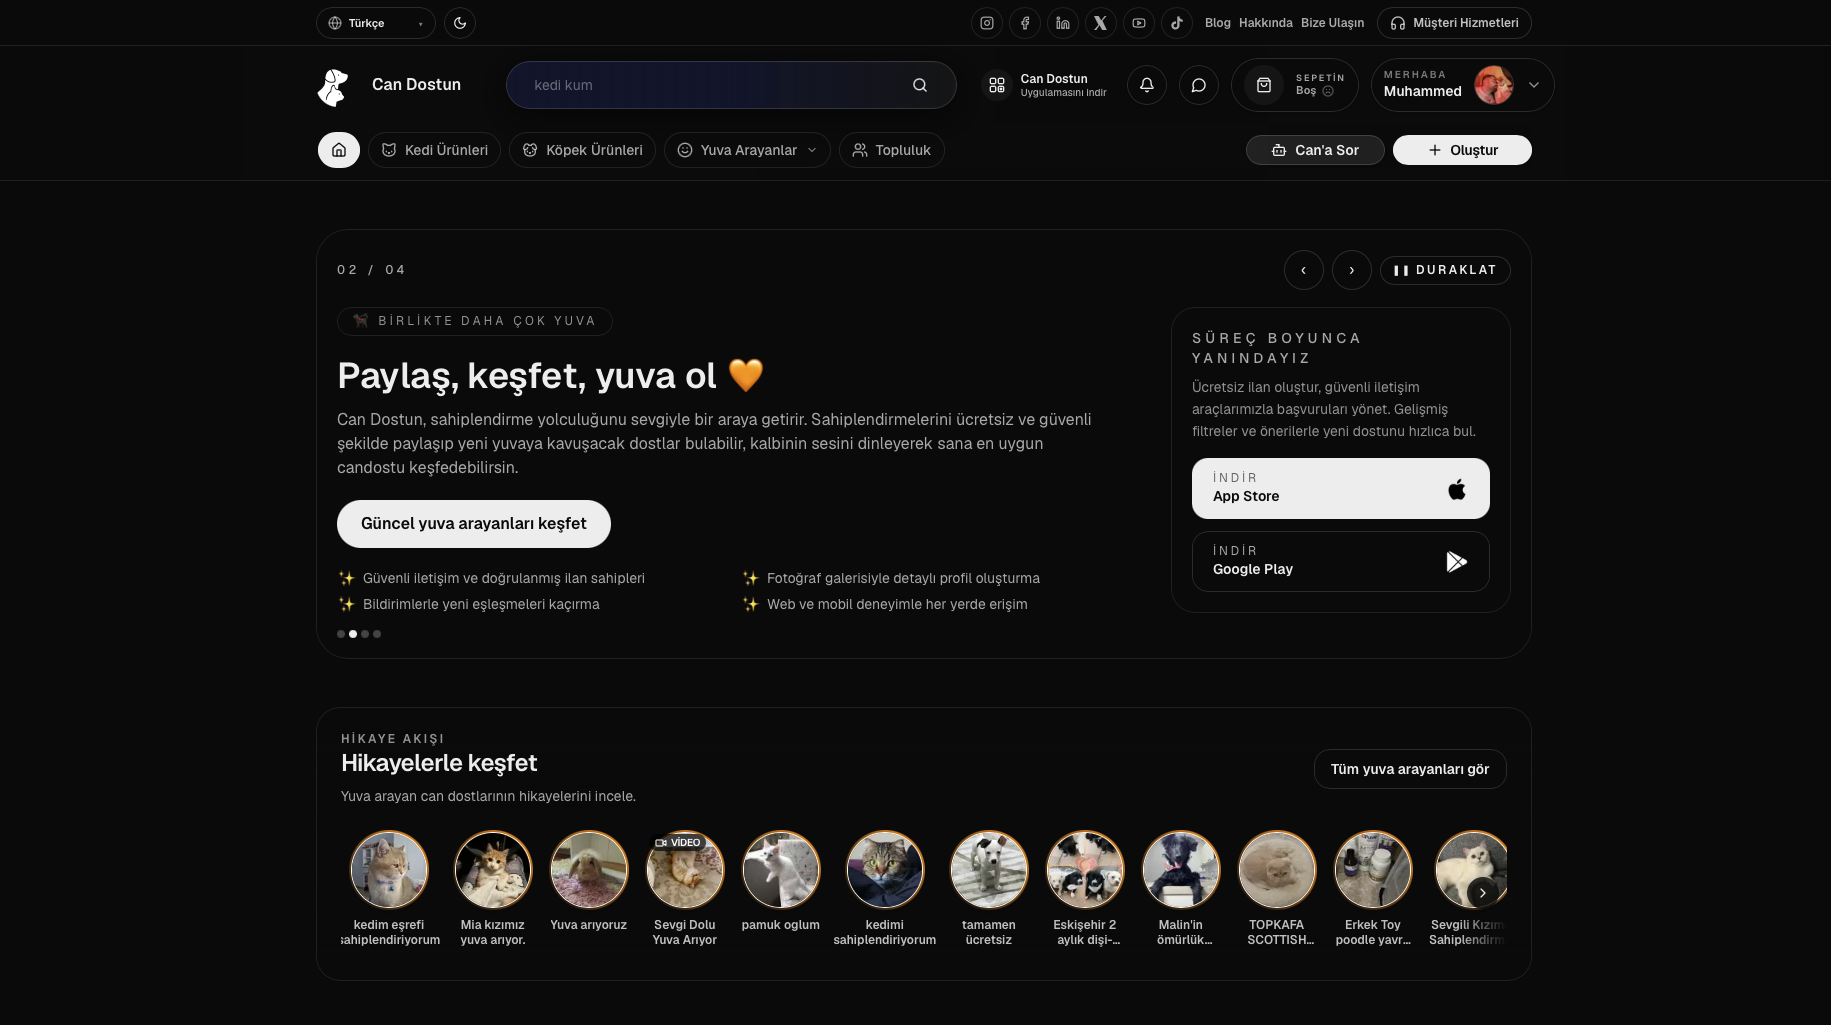Image resolution: width=1831 pixels, height=1025 pixels.
Task: Download from App Store
Action: coord(1340,488)
